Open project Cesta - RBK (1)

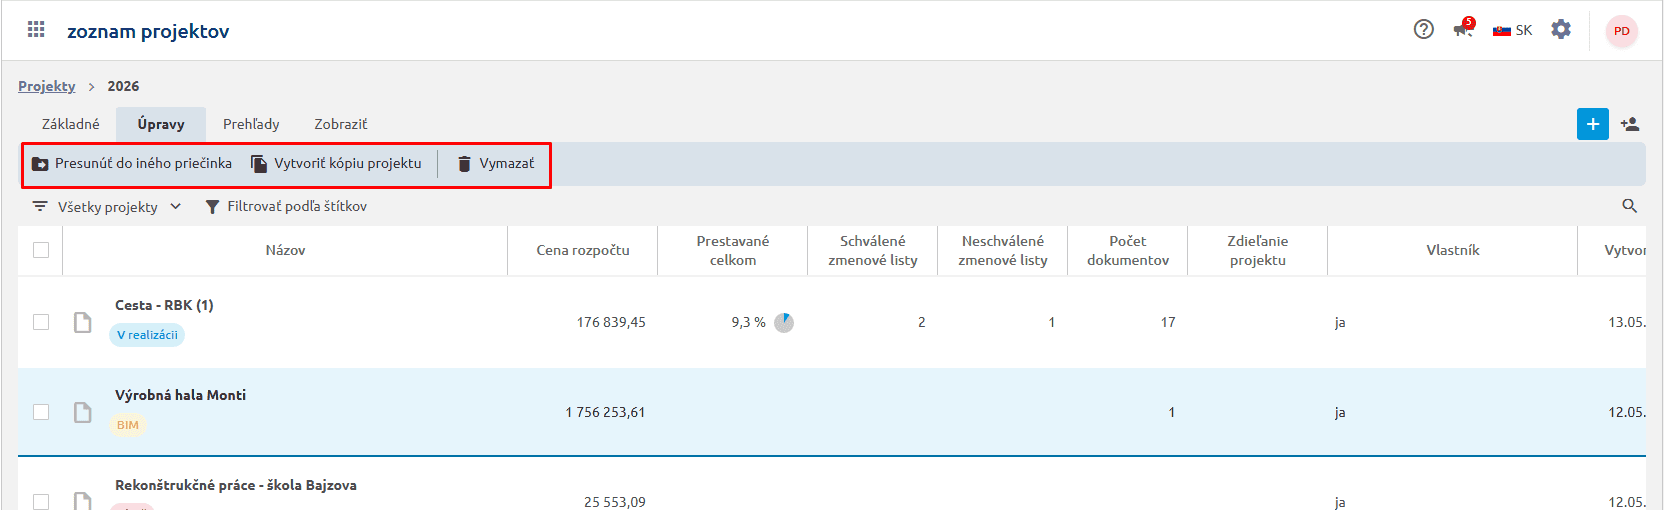(x=164, y=305)
